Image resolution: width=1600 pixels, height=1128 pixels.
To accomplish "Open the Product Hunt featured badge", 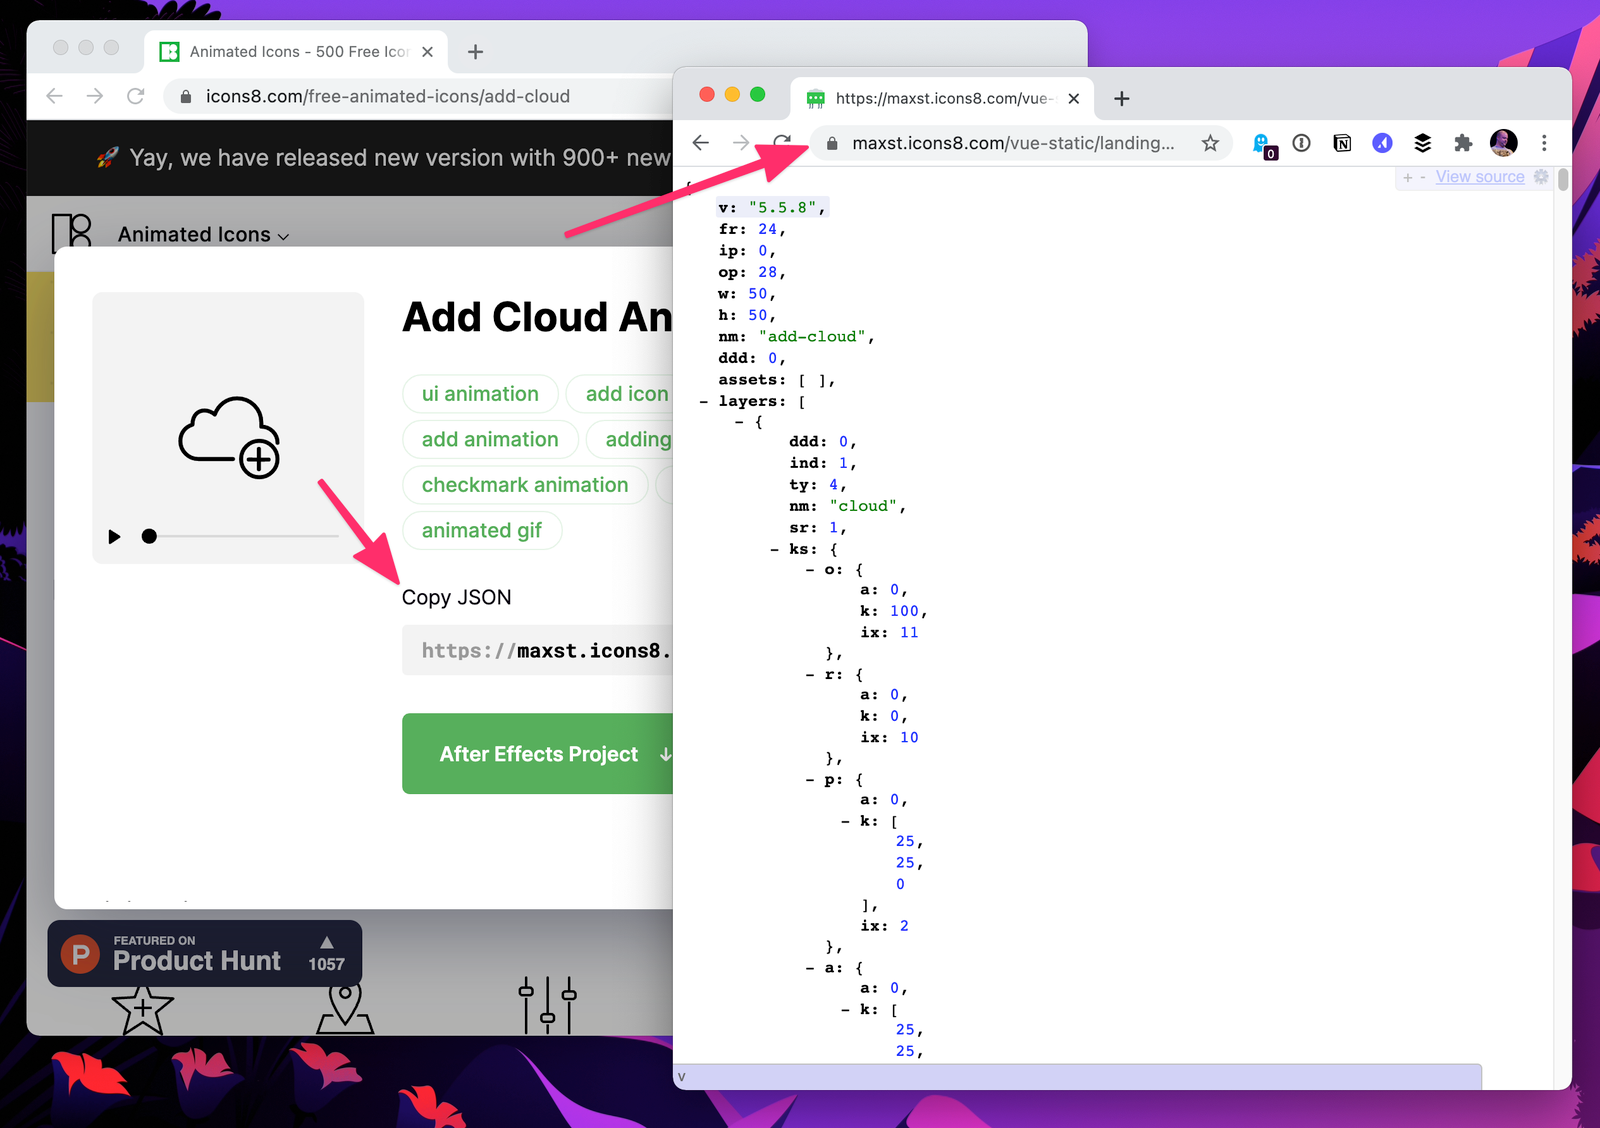I will point(205,953).
